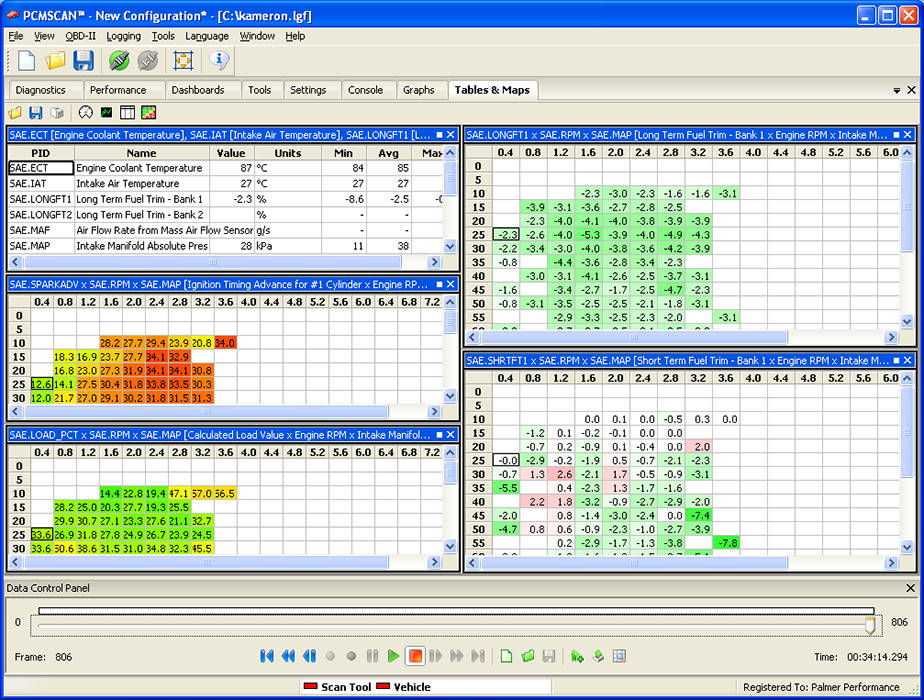Switch to the Dashboards tab

click(197, 90)
